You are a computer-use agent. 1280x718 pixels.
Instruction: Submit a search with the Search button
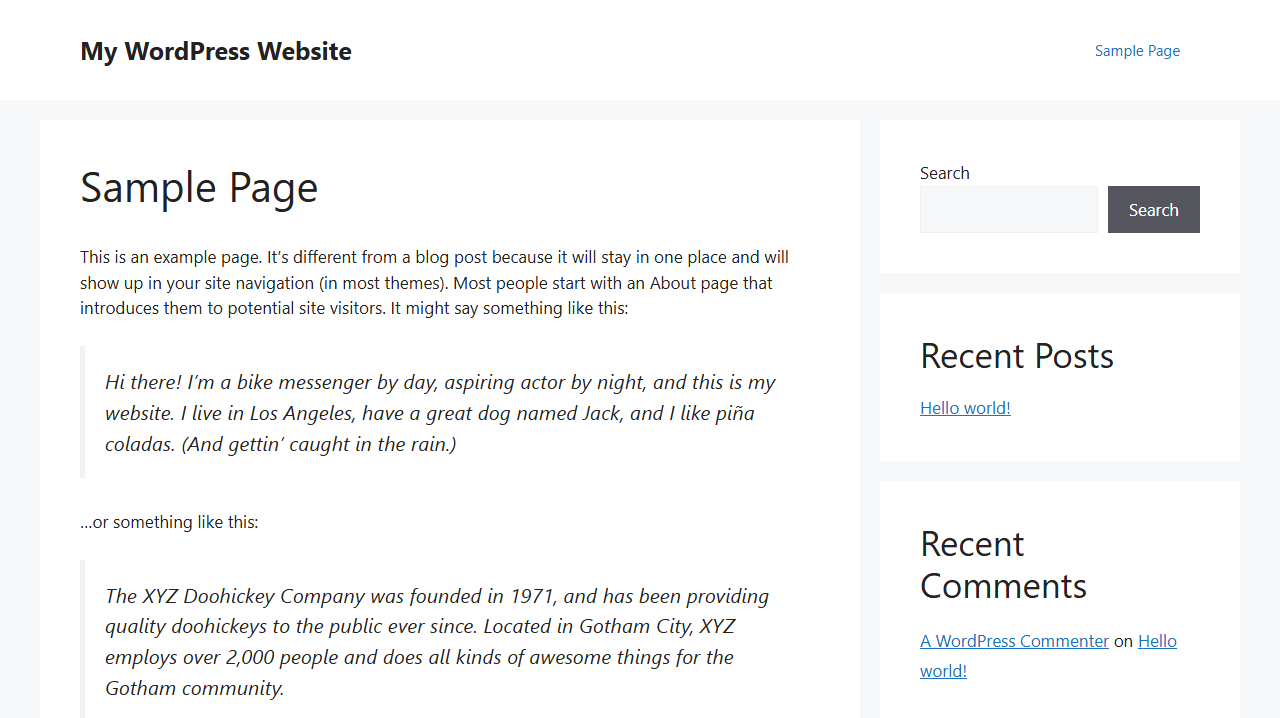[x=1153, y=209]
